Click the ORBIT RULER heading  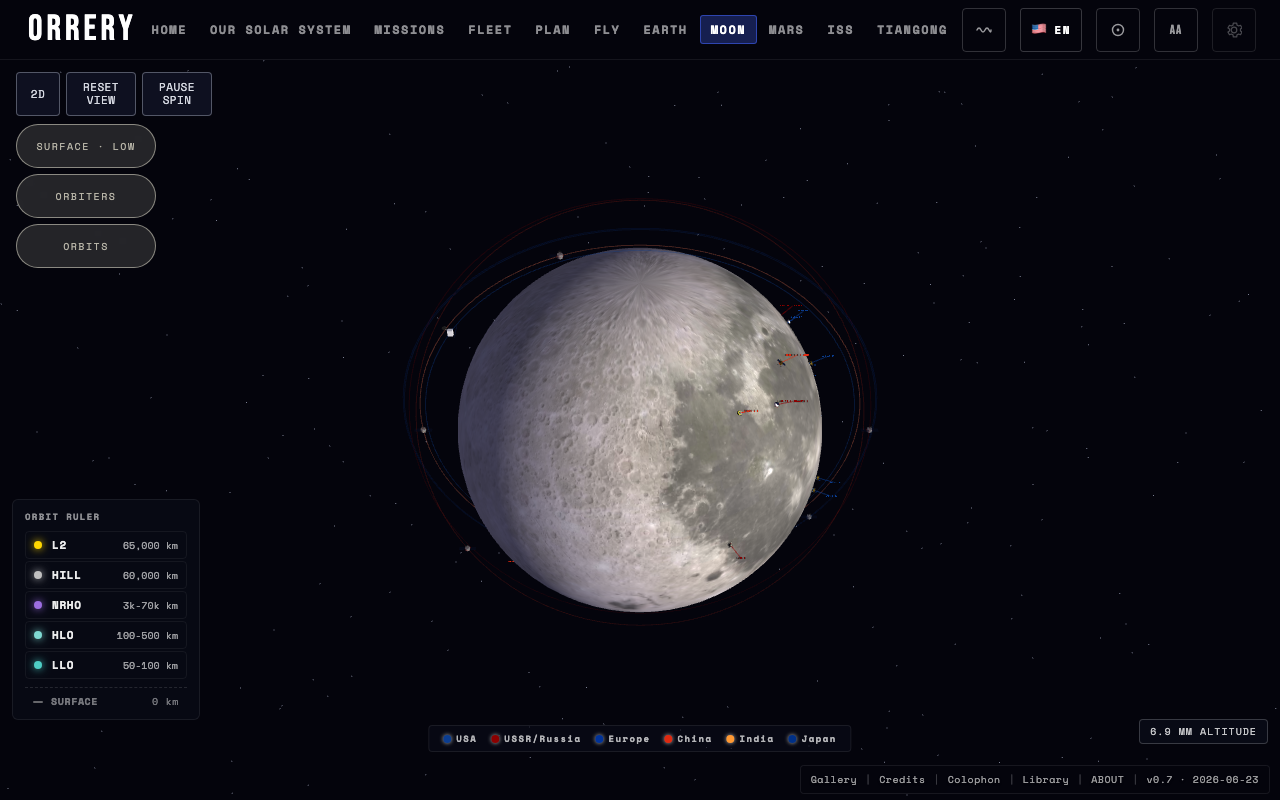[62, 517]
